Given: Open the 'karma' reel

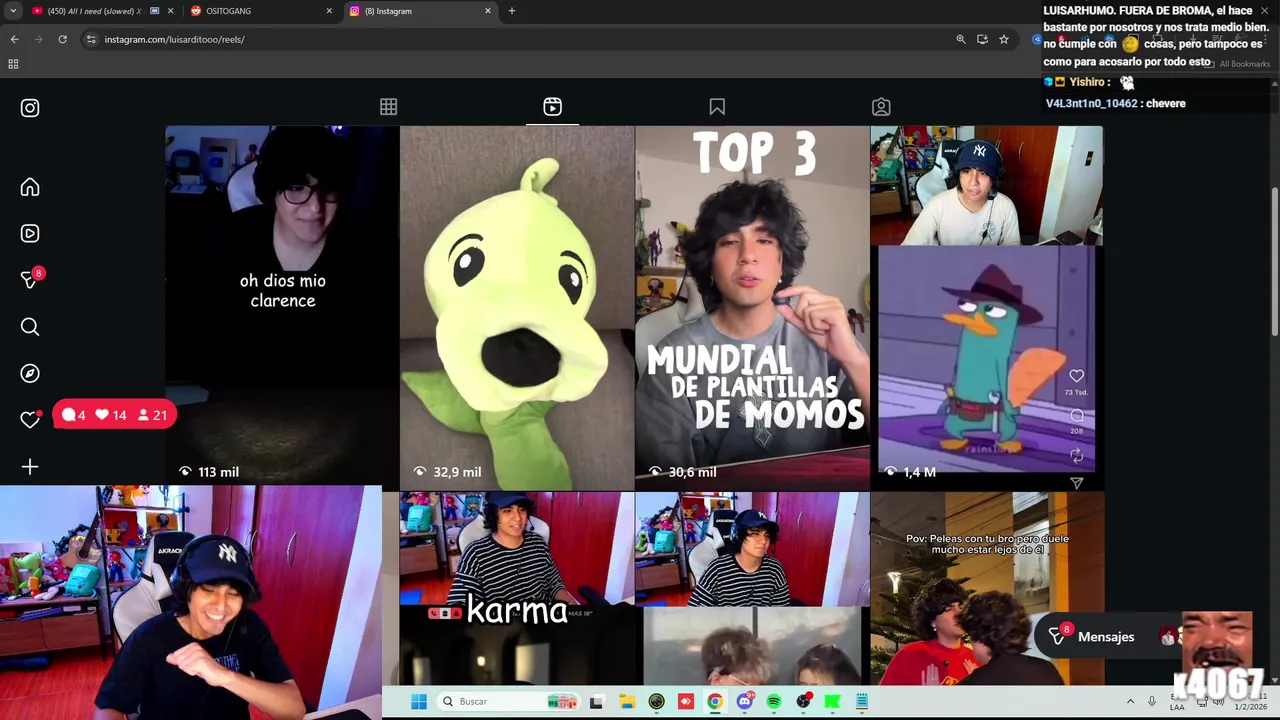Looking at the screenshot, I should pos(517,590).
